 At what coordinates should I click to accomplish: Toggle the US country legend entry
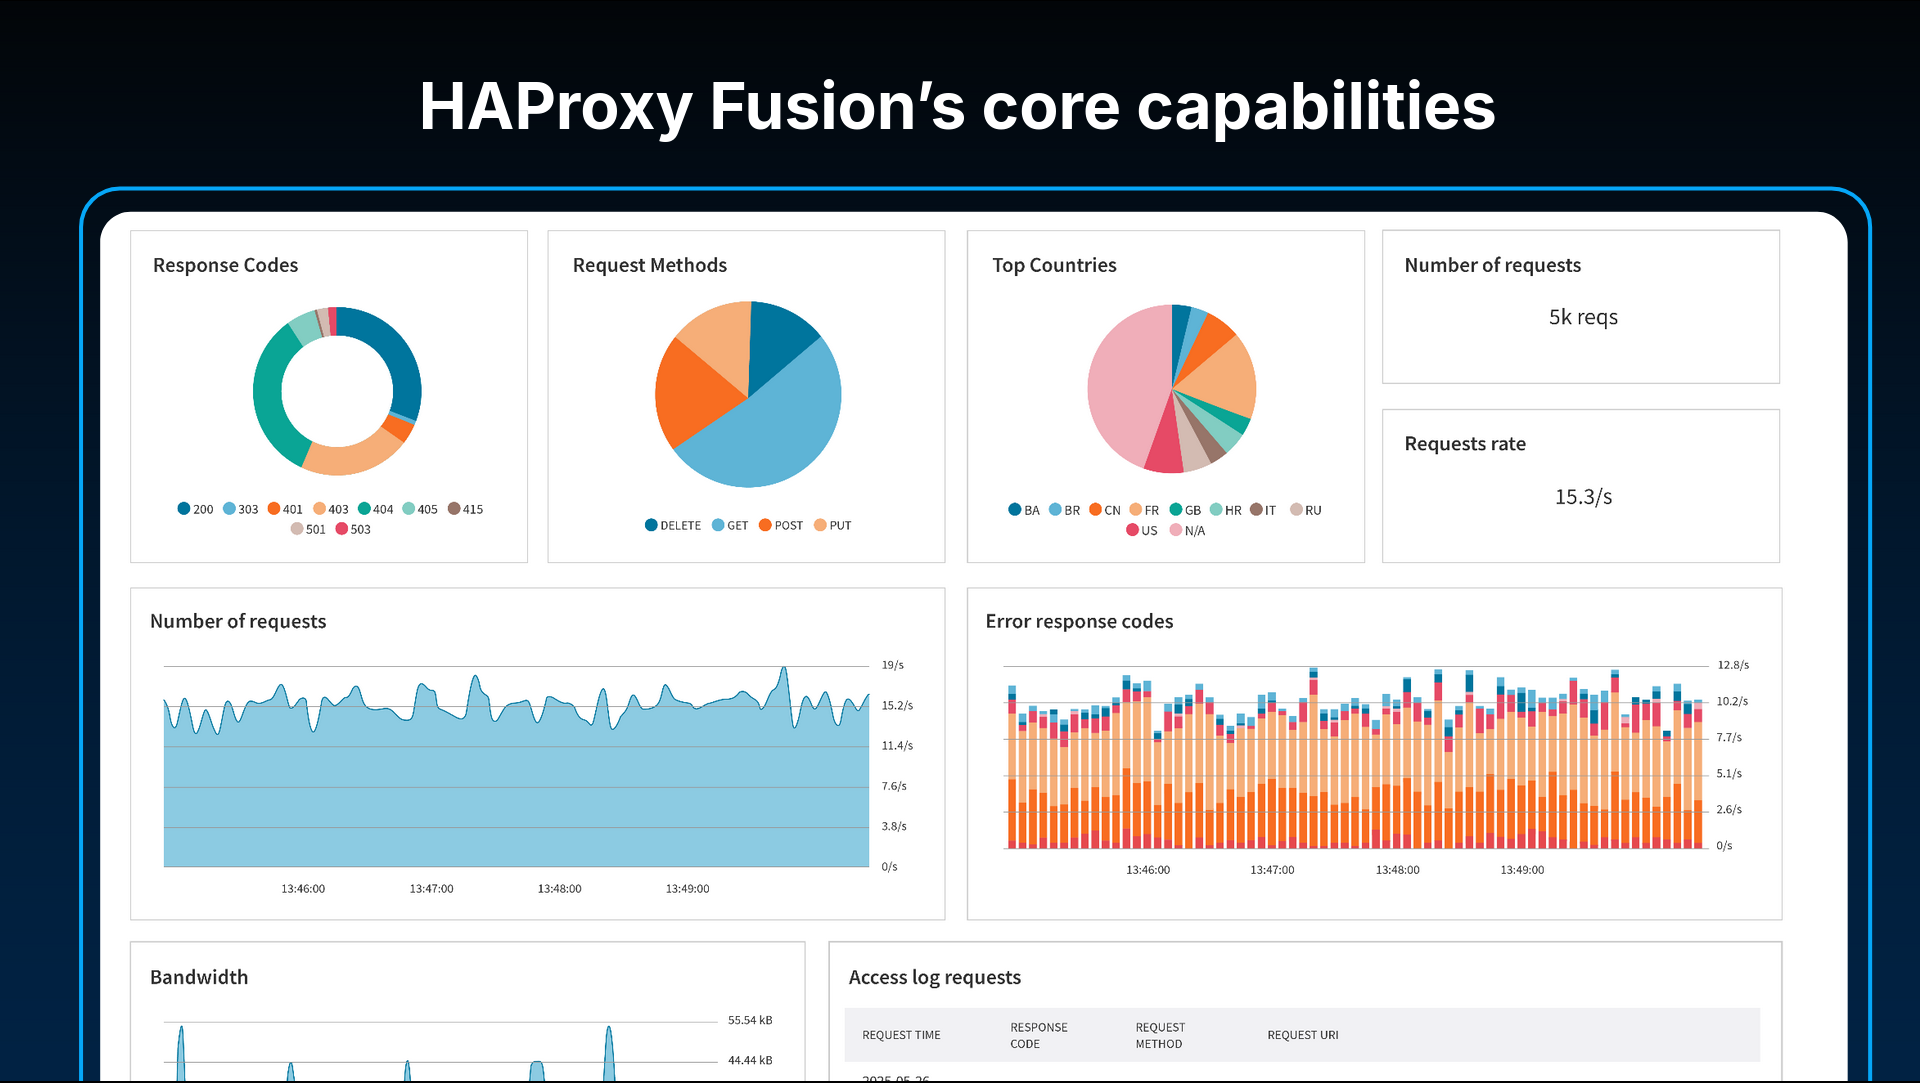1142,530
